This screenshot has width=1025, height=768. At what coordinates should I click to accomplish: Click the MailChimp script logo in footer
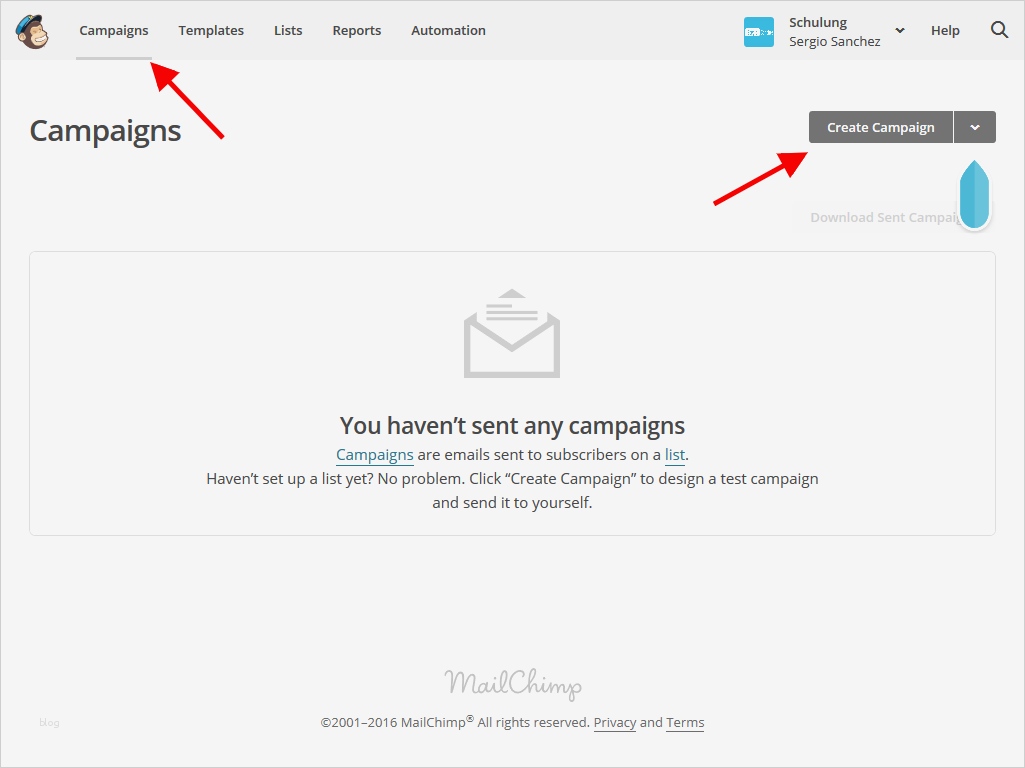(512, 684)
